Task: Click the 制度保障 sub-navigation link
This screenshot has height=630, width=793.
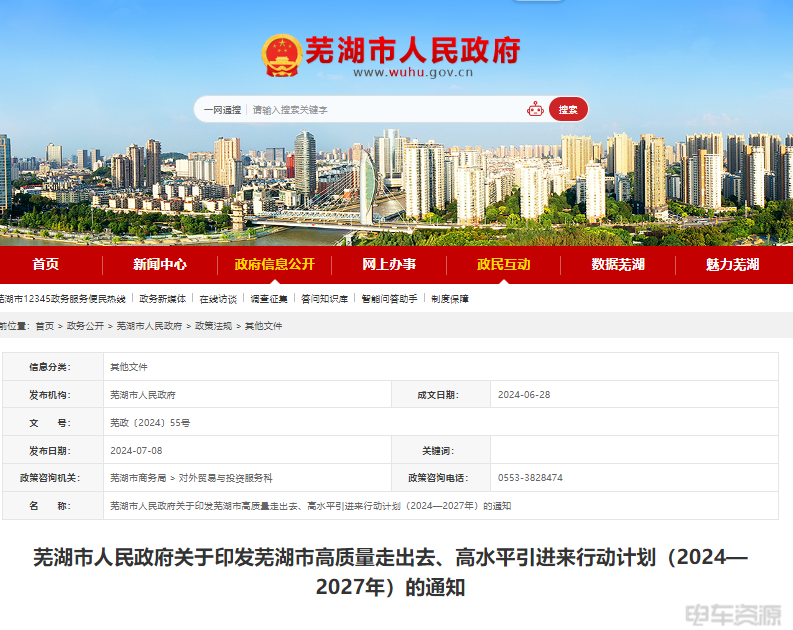Action: tap(450, 299)
